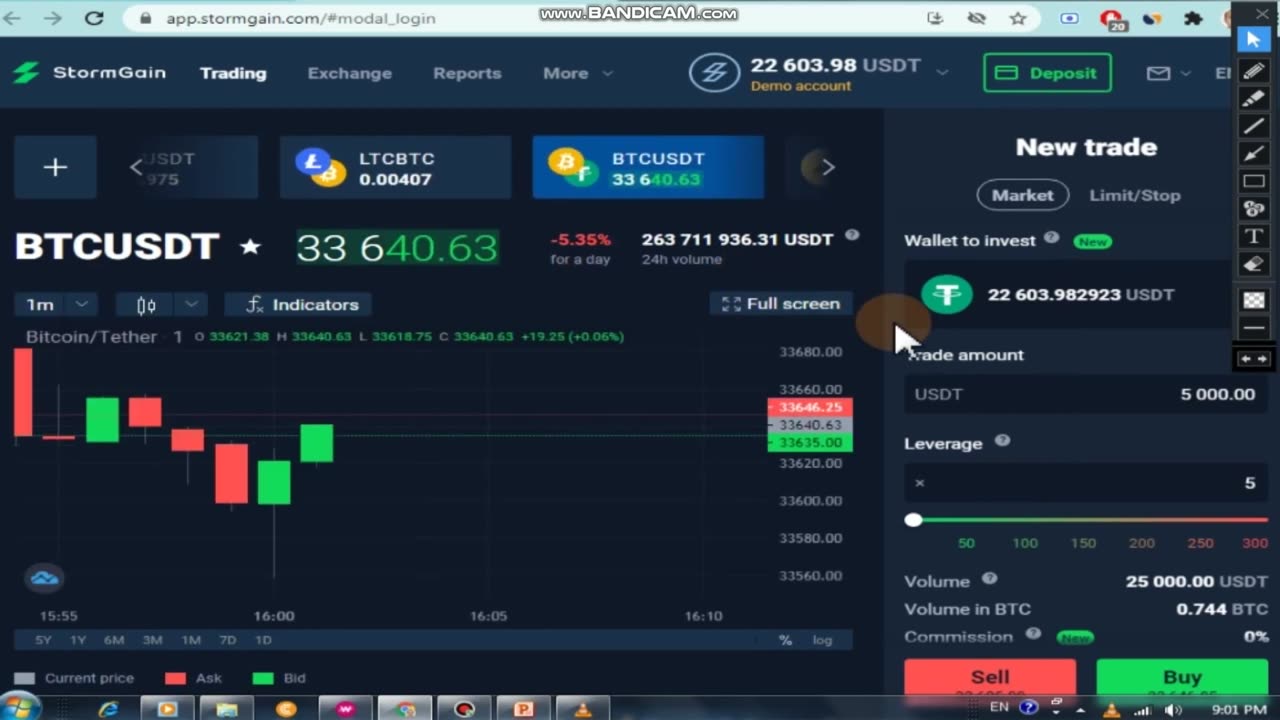Open the USDT wallet selector
This screenshot has width=1280, height=720.
[1068, 295]
